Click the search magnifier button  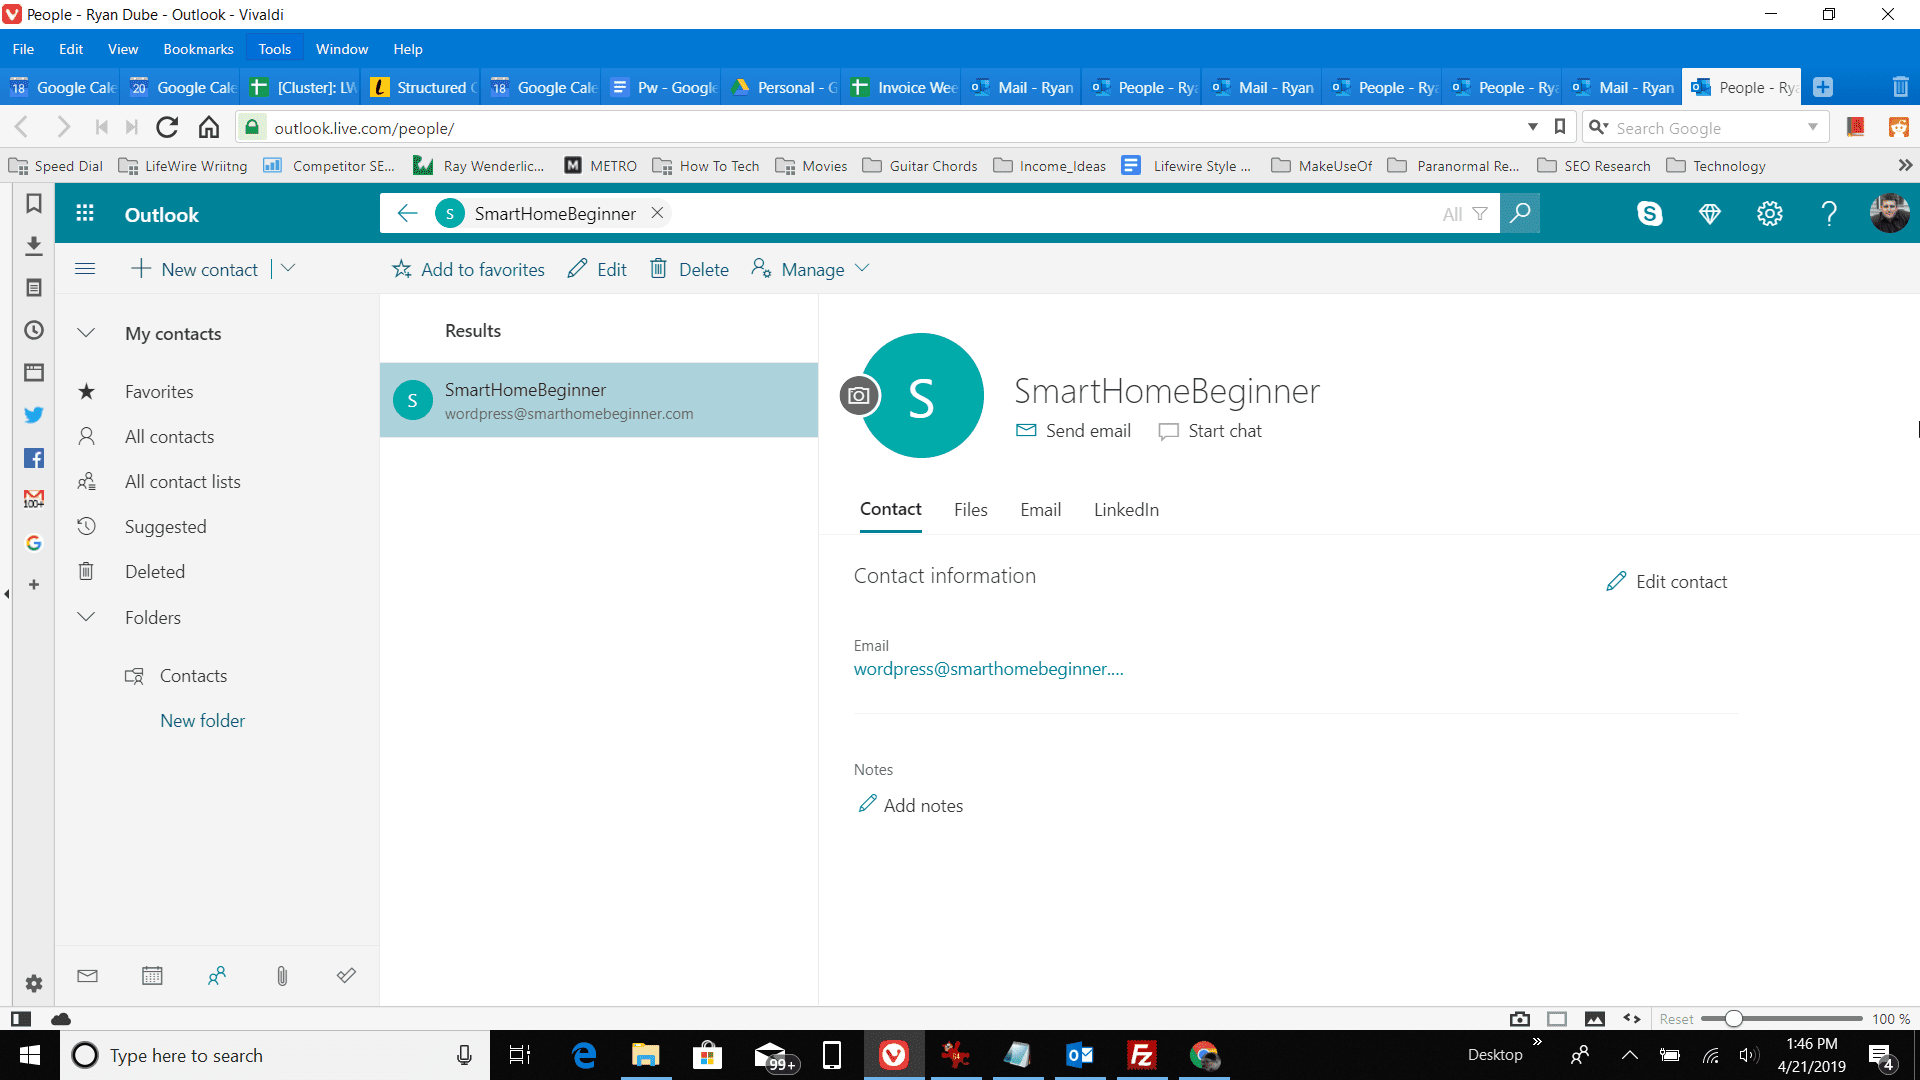[x=1520, y=213]
